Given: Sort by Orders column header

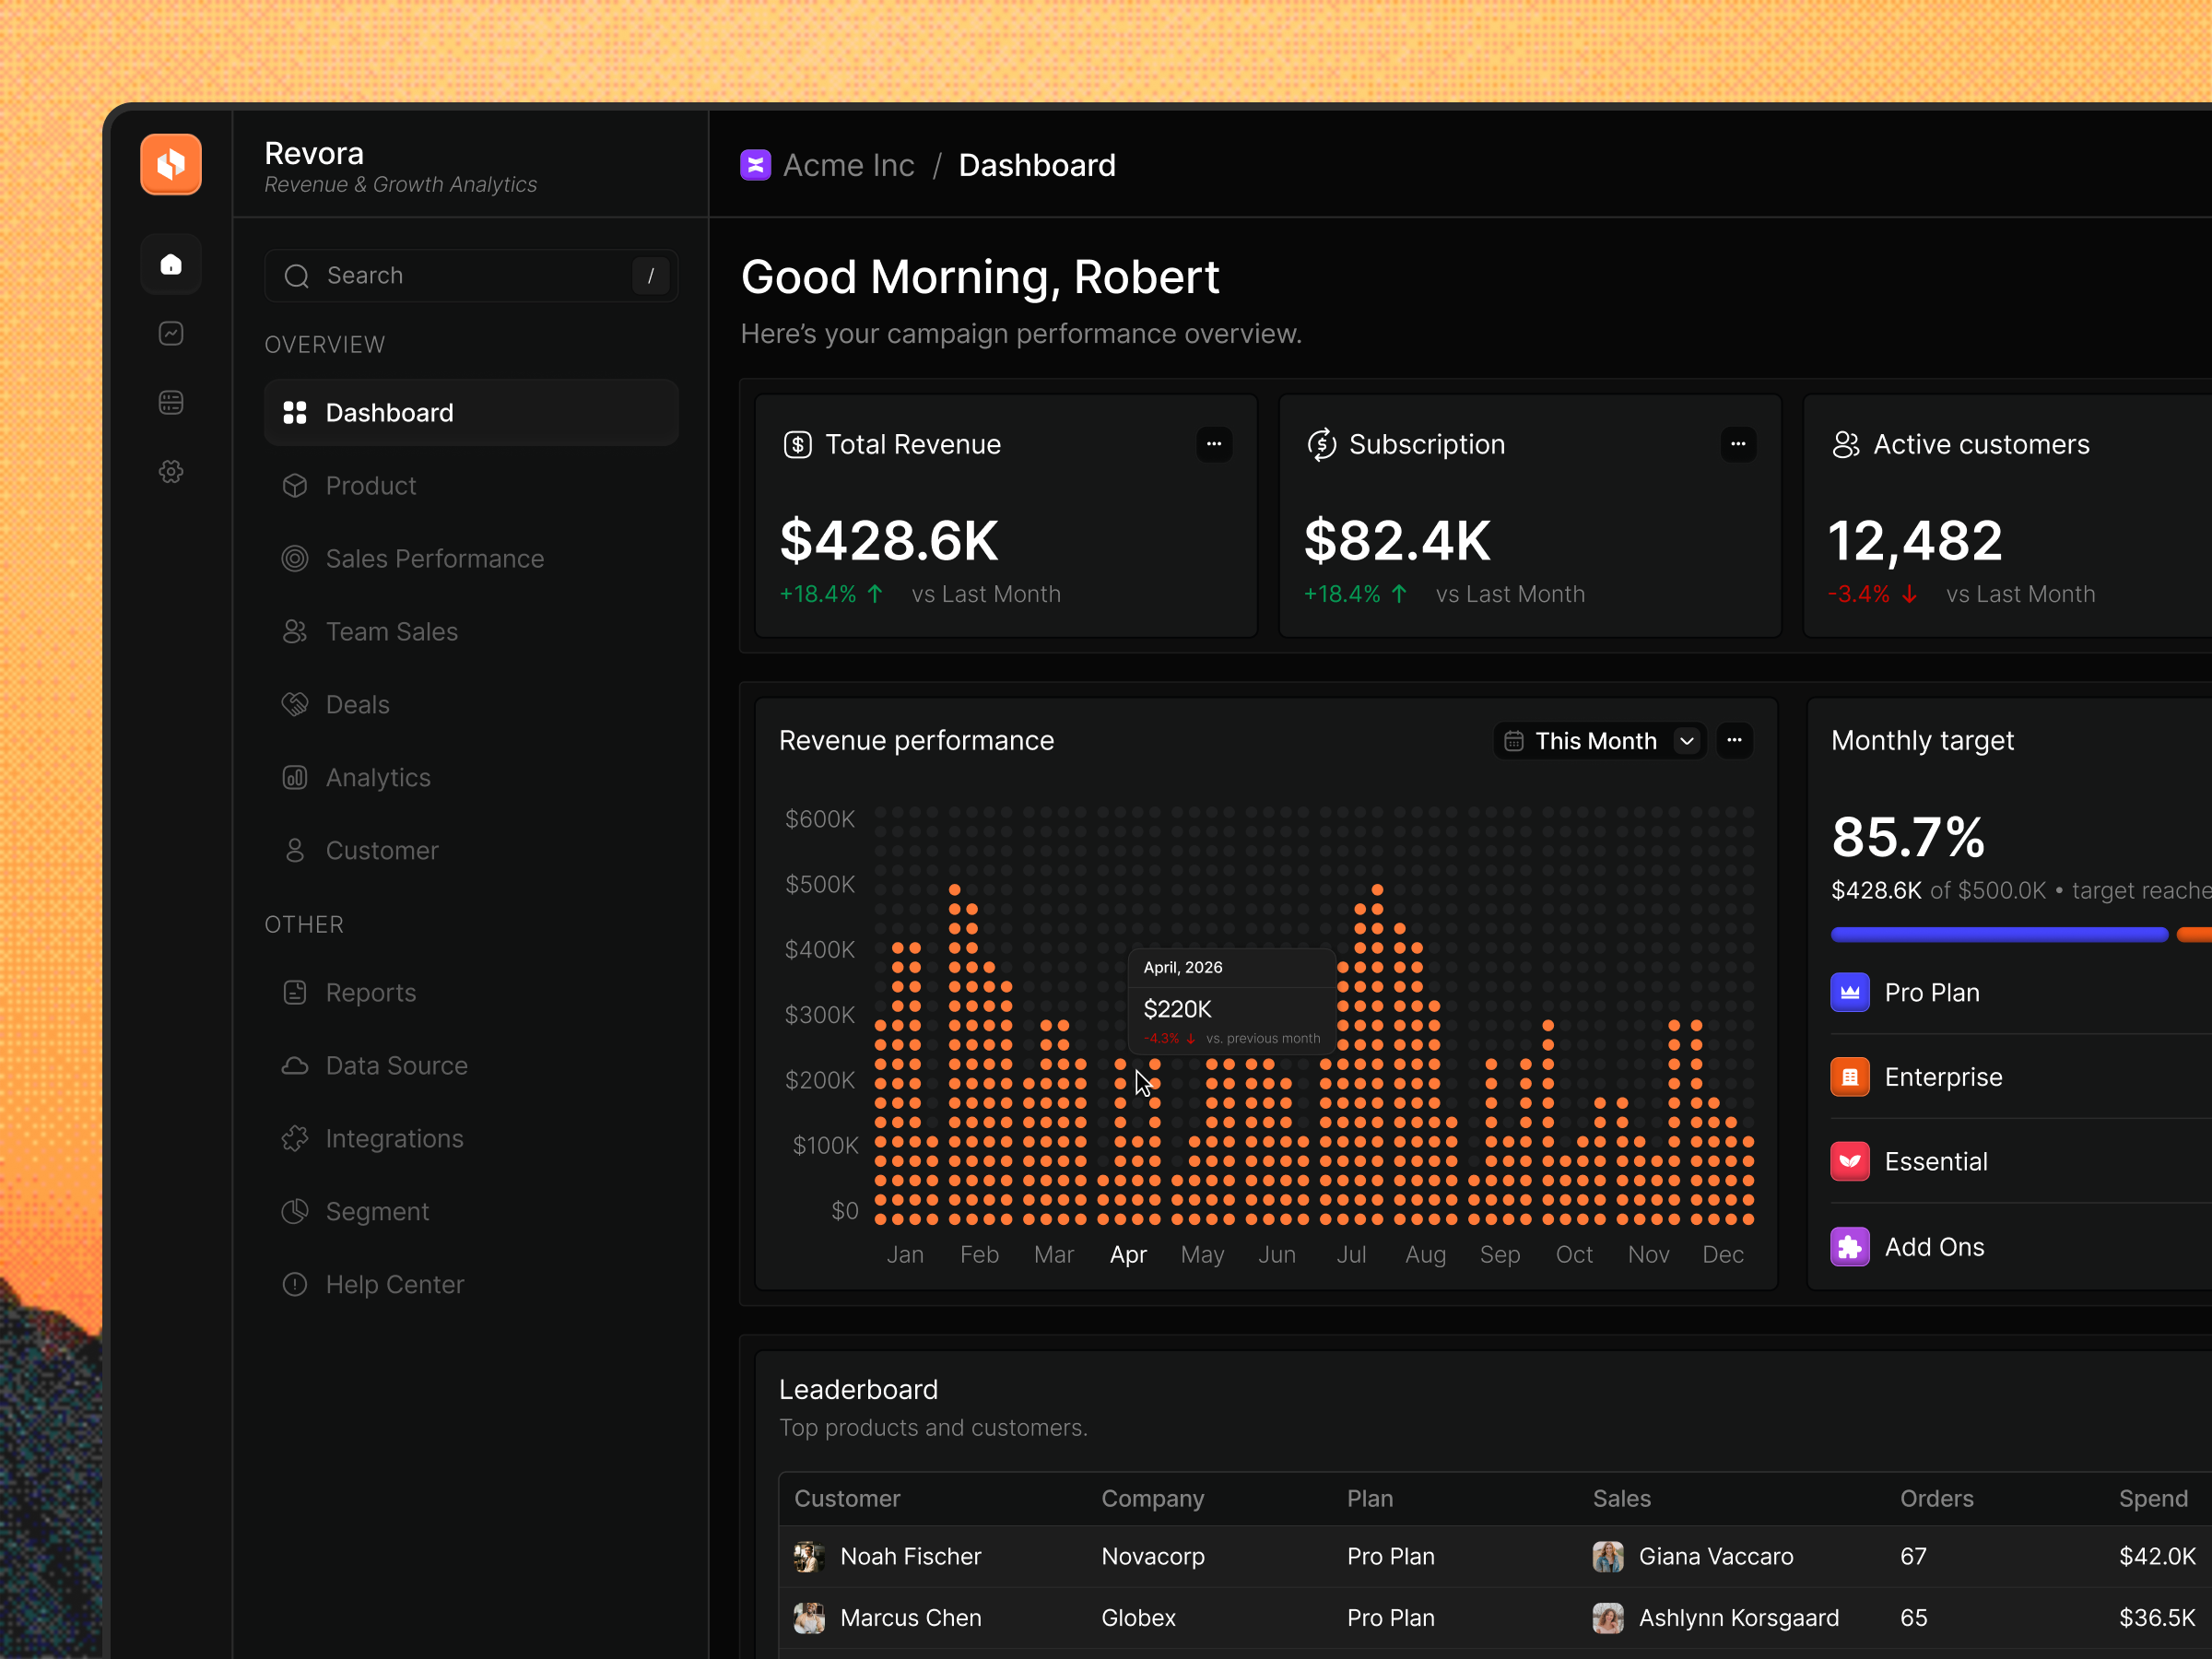Looking at the screenshot, I should tap(1937, 1498).
